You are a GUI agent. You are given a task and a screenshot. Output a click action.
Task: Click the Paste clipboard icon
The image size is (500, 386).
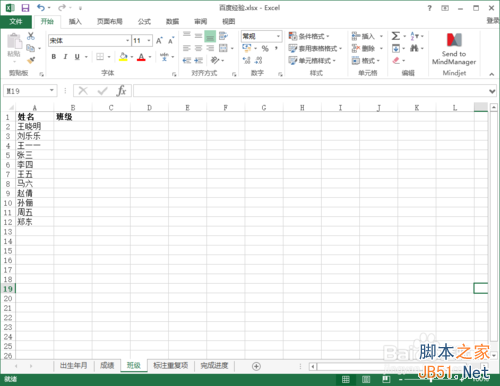tap(14, 42)
